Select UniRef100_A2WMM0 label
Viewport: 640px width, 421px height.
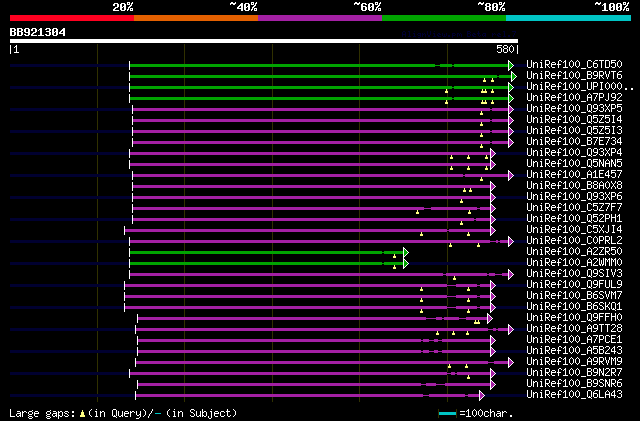(x=574, y=263)
